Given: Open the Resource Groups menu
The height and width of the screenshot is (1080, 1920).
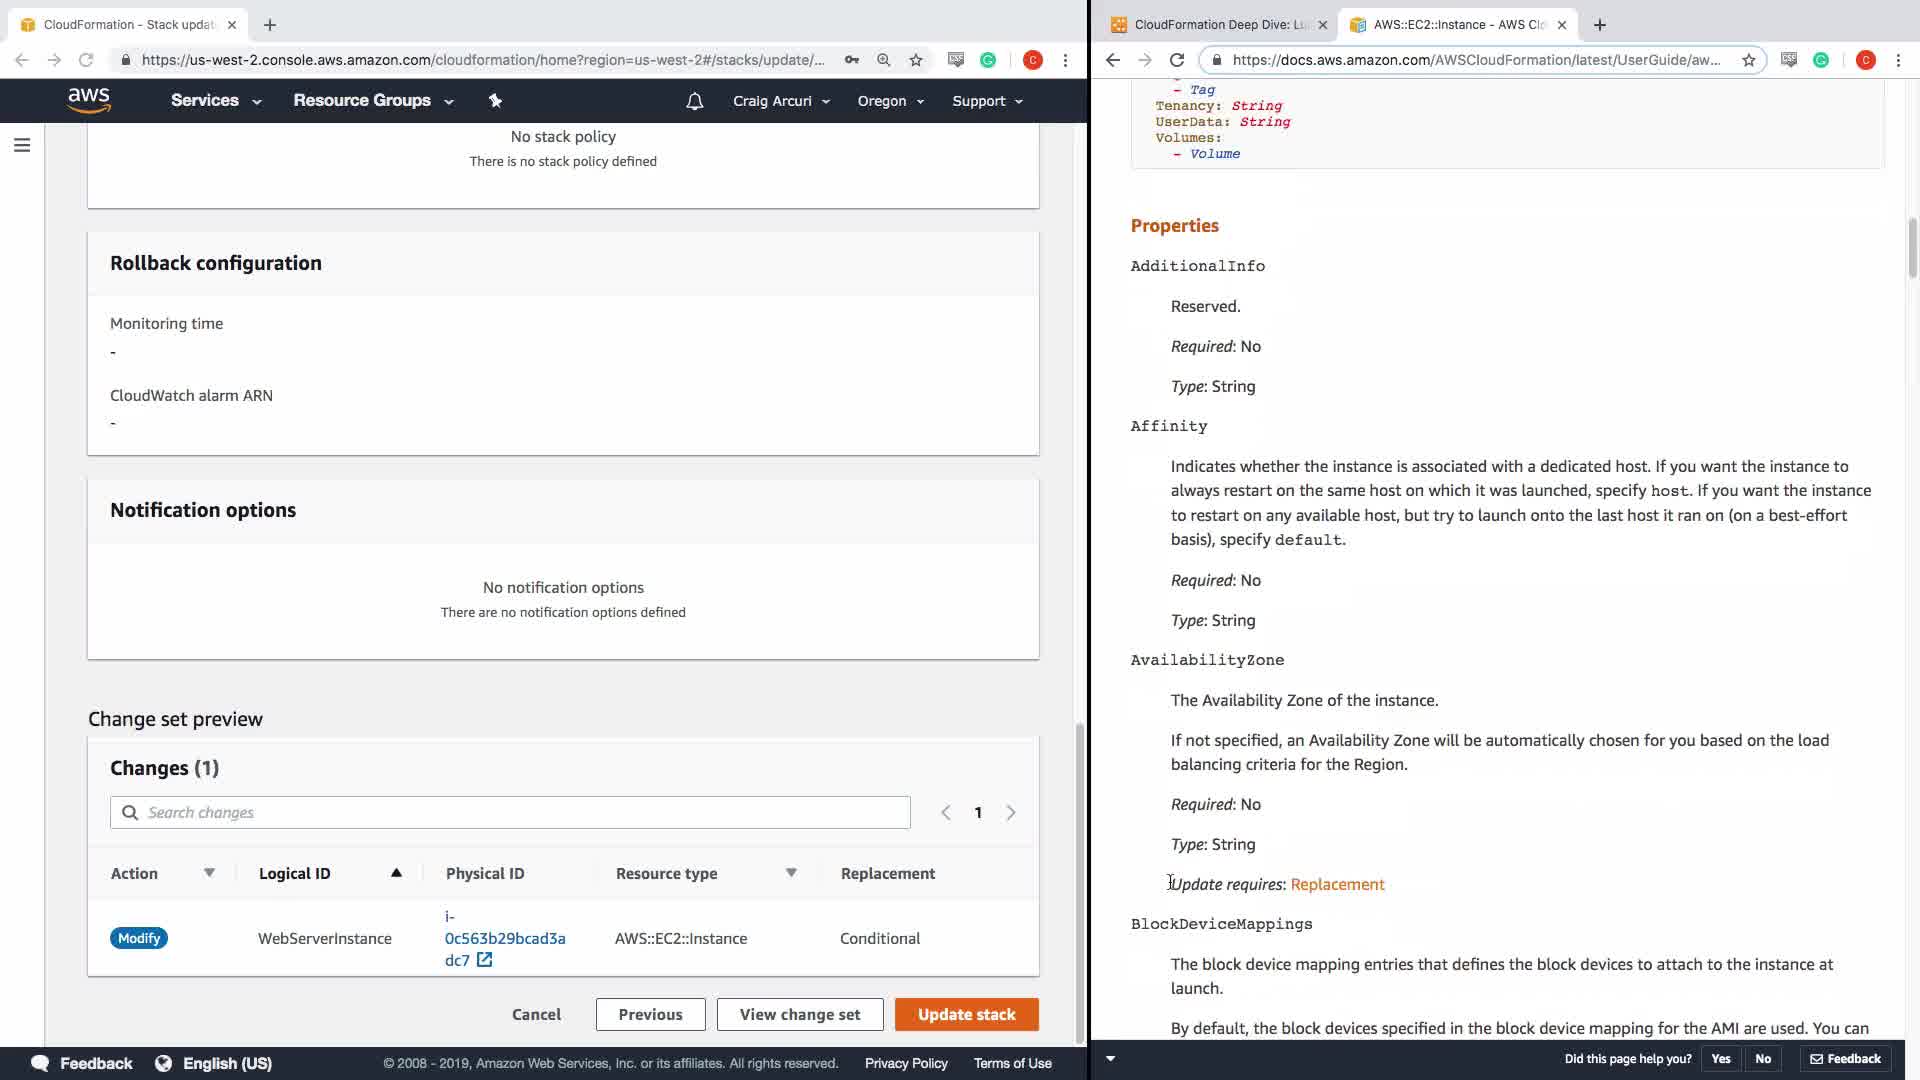Looking at the screenshot, I should [372, 101].
